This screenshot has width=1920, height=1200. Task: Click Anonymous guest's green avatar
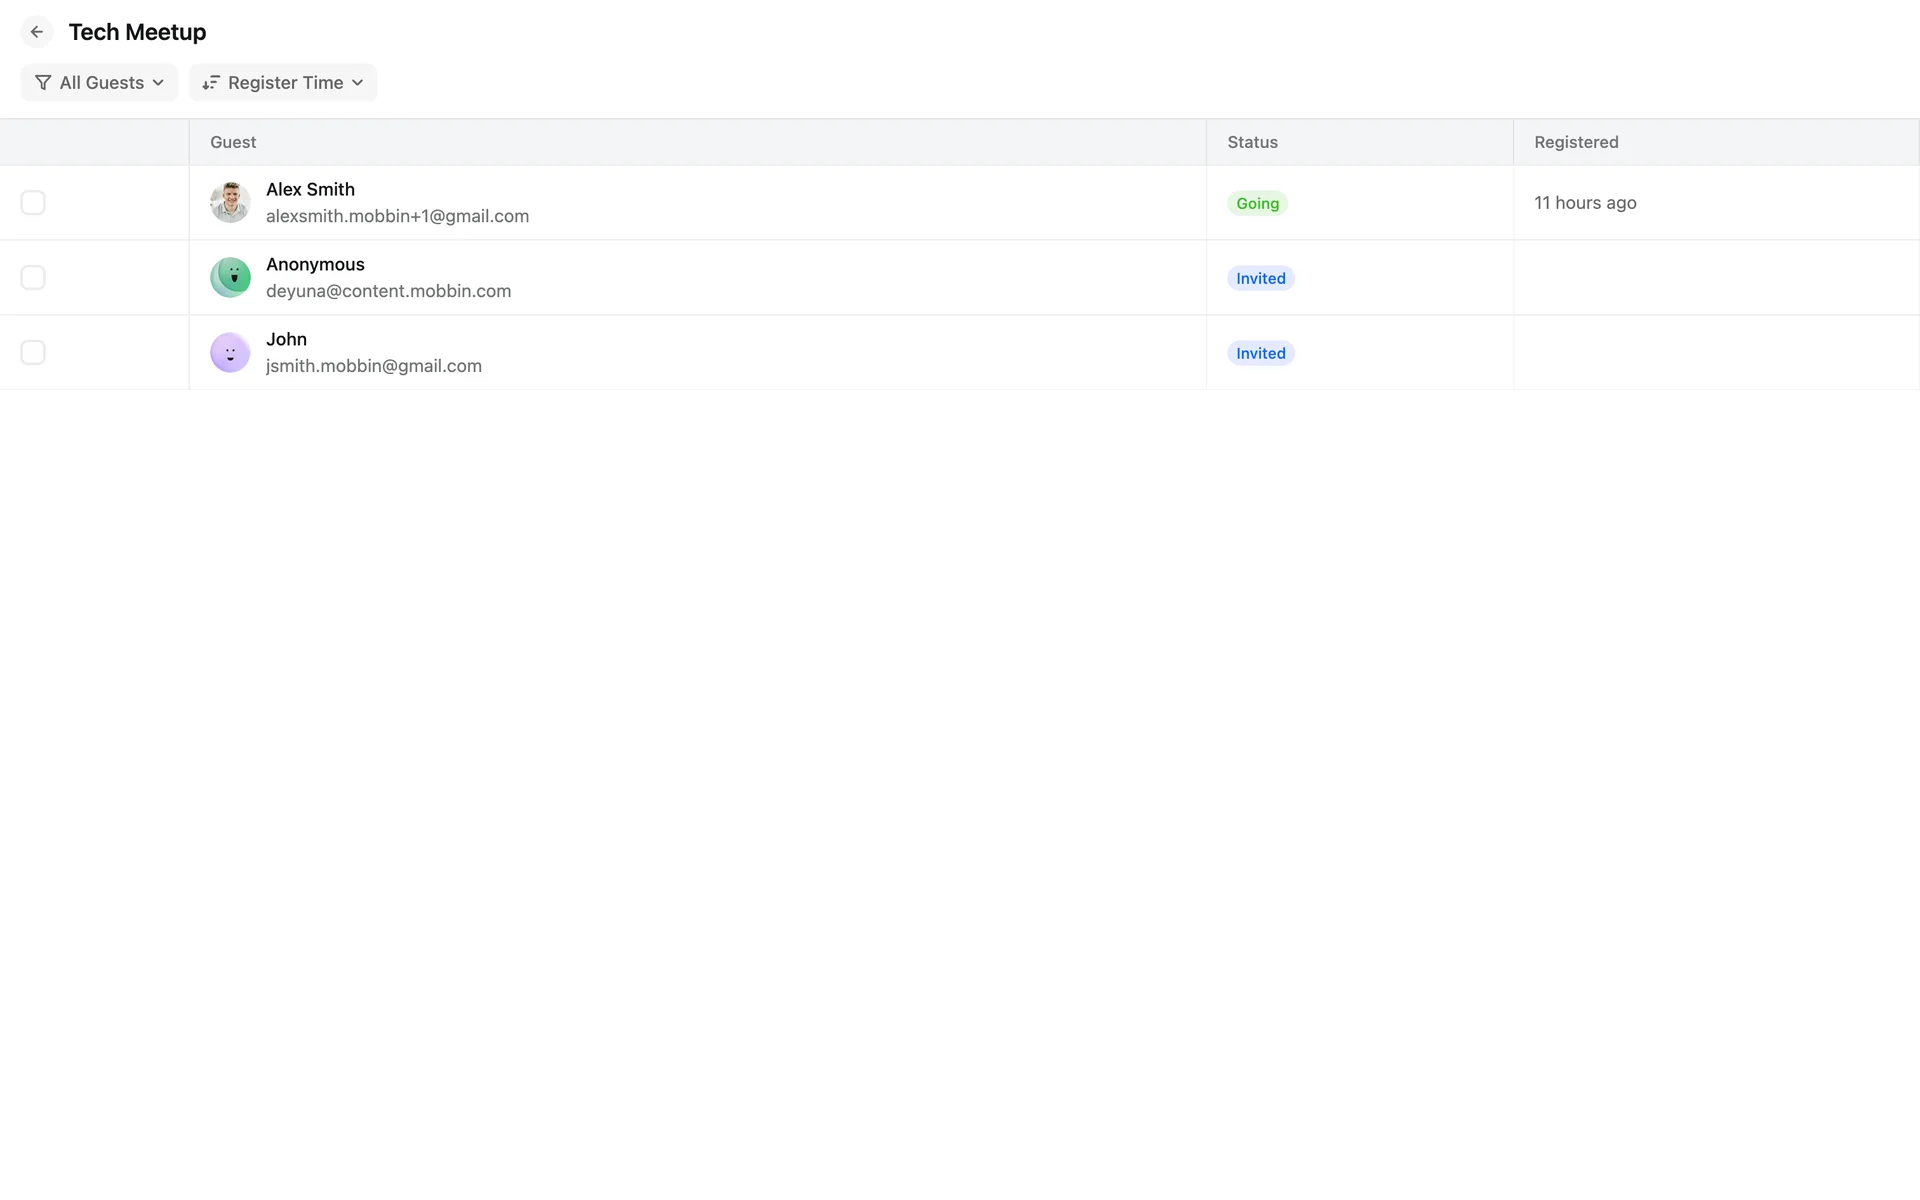pyautogui.click(x=230, y=277)
